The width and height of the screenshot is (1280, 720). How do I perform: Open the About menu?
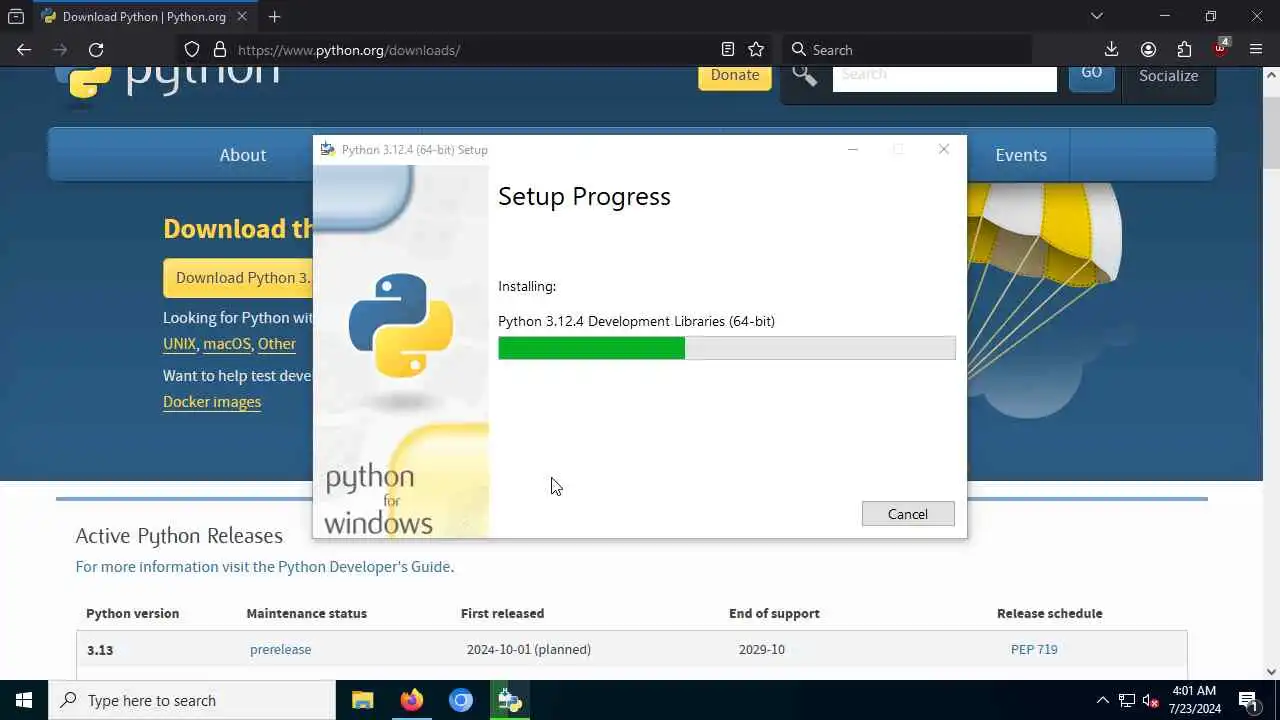tap(243, 155)
